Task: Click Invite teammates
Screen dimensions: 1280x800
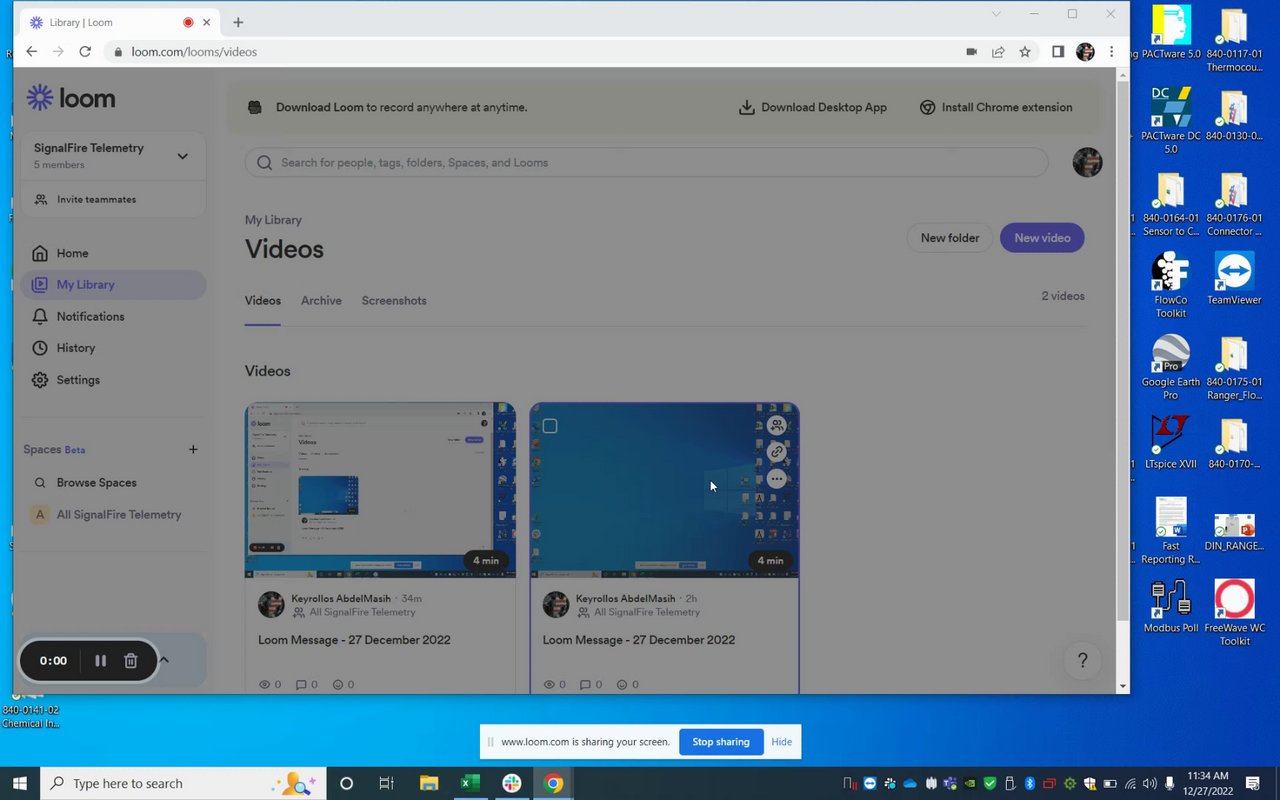Action: [x=96, y=199]
